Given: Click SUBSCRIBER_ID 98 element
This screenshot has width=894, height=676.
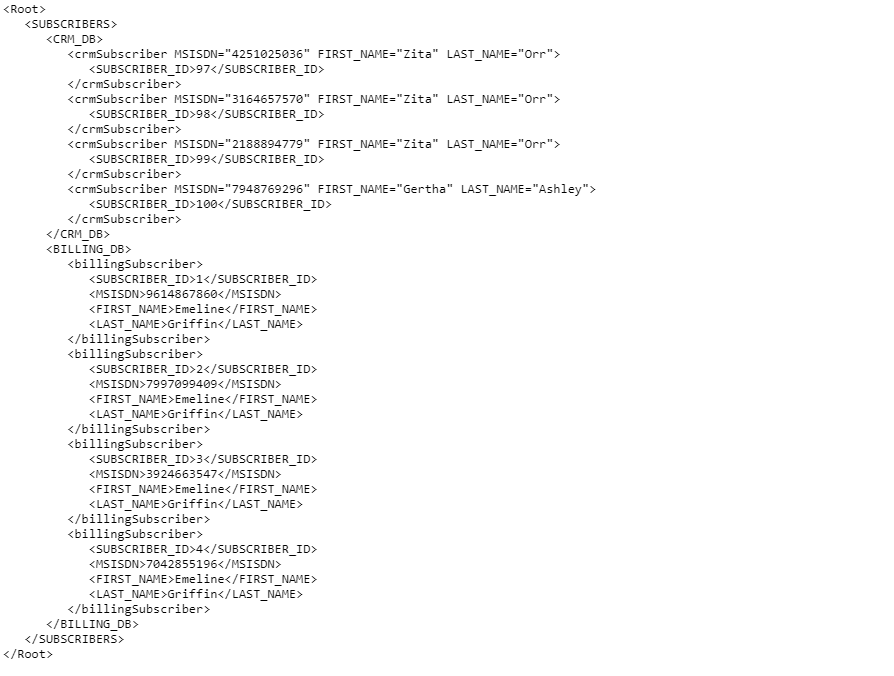Looking at the screenshot, I should [x=206, y=114].
